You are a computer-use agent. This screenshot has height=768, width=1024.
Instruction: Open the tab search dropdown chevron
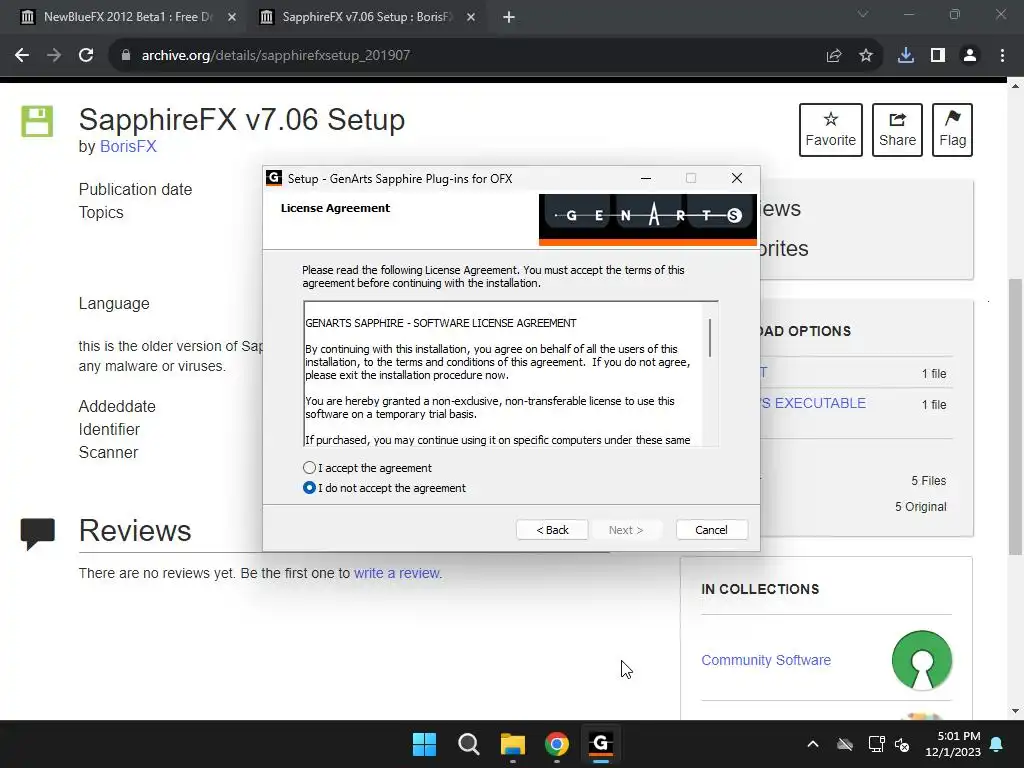point(863,14)
